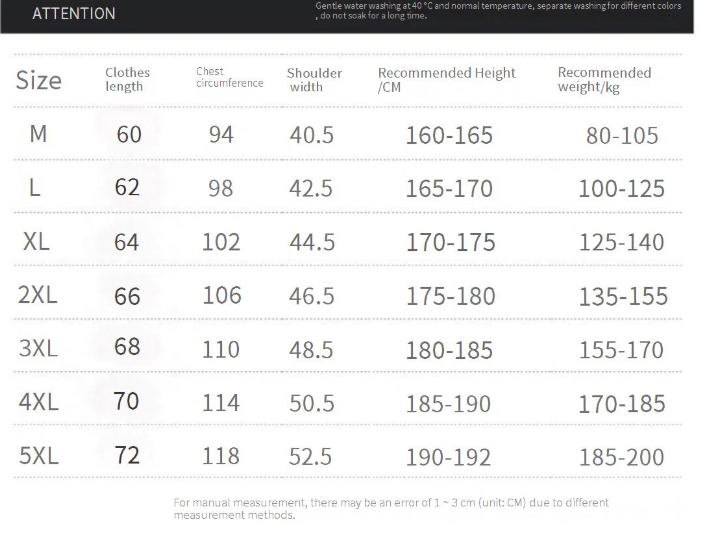
Task: Select the 4XL size label
Action: click(x=39, y=402)
